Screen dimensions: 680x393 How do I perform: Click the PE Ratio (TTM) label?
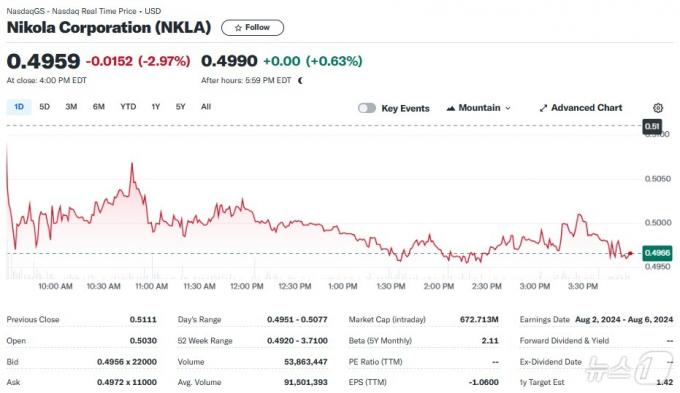click(376, 362)
